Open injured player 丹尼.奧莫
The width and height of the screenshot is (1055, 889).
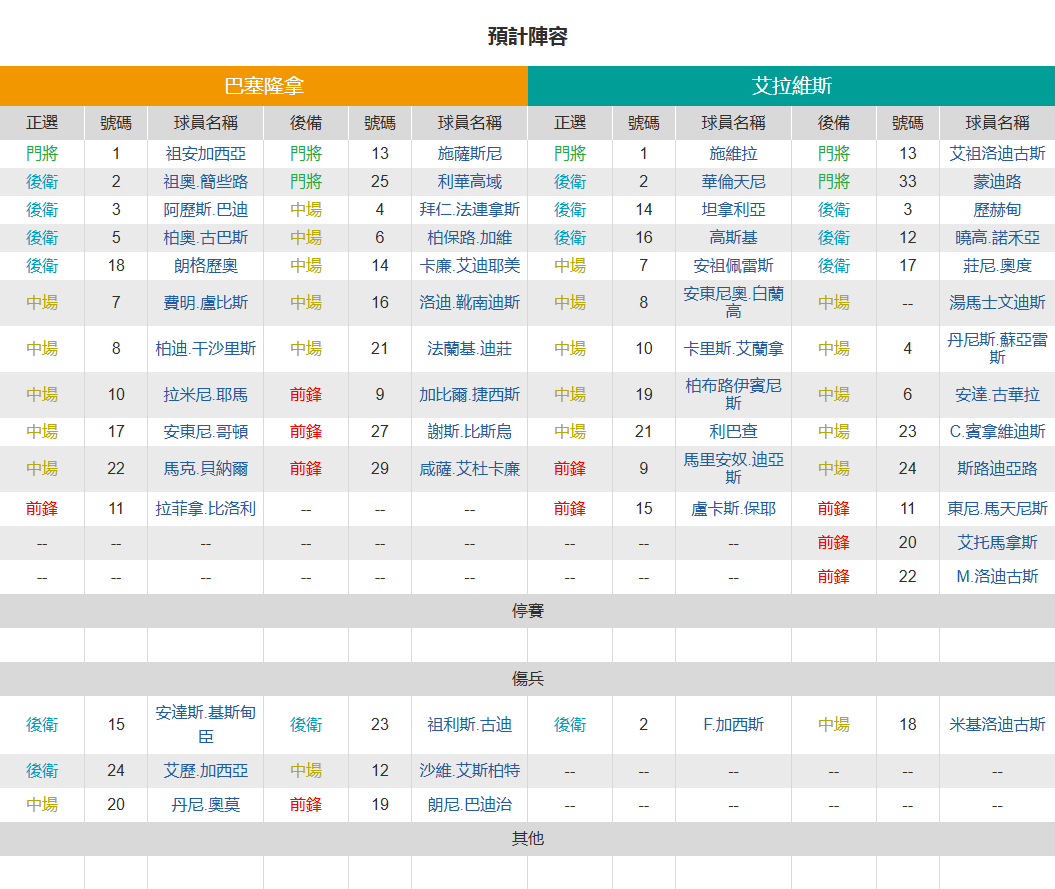tap(205, 805)
